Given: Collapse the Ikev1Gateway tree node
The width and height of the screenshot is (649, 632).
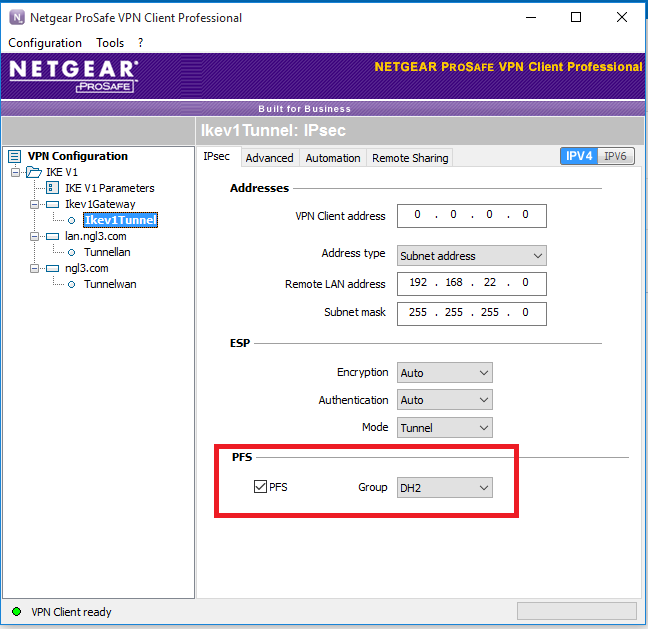Looking at the screenshot, I should pyautogui.click(x=34, y=204).
